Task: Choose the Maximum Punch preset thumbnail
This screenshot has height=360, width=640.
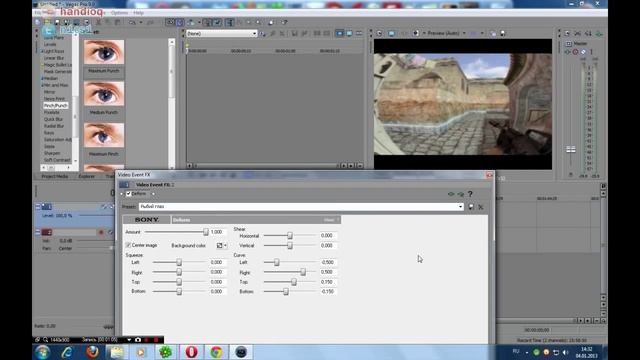Action: click(104, 52)
